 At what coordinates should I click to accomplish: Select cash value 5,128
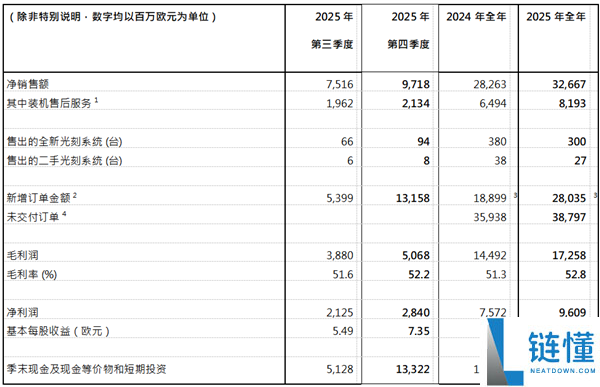coord(340,369)
